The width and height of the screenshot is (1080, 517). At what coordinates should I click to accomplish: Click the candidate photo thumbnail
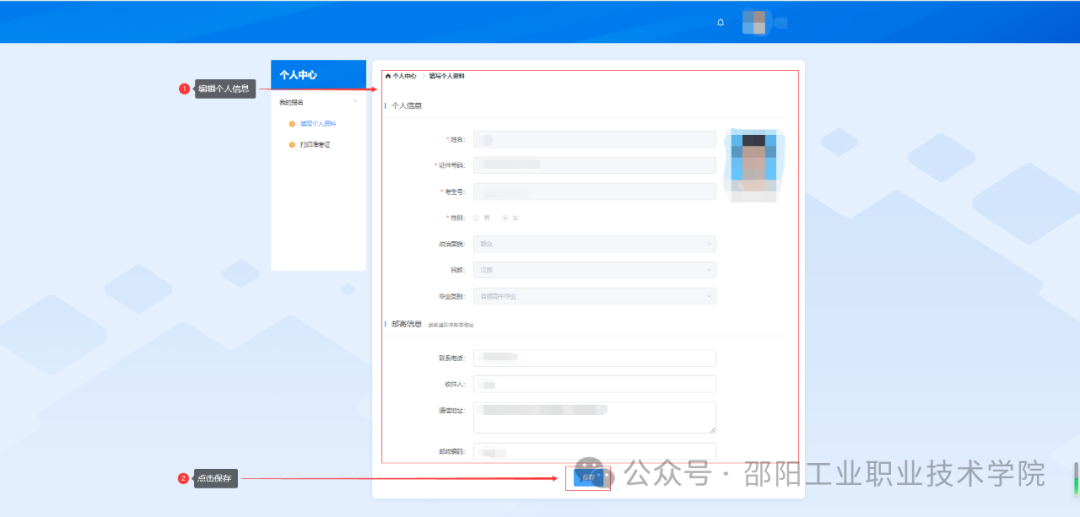pos(755,167)
